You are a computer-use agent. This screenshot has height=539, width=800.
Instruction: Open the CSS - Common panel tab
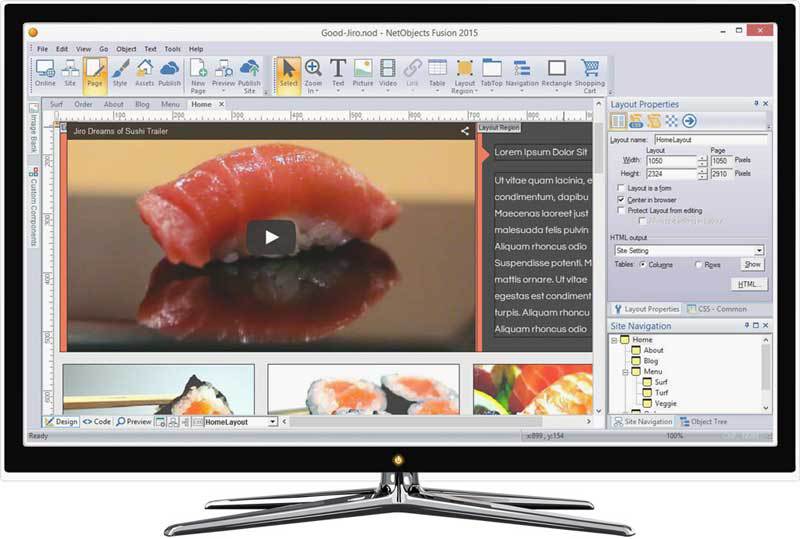tap(717, 309)
